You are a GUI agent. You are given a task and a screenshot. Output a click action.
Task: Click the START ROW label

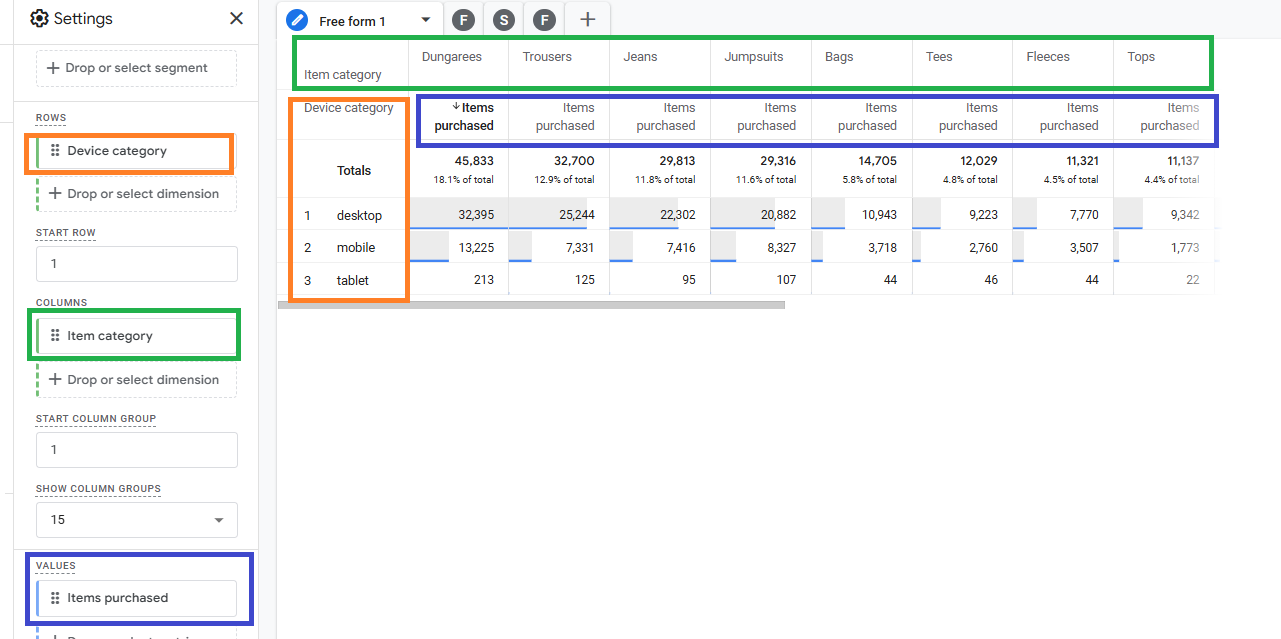click(x=66, y=233)
